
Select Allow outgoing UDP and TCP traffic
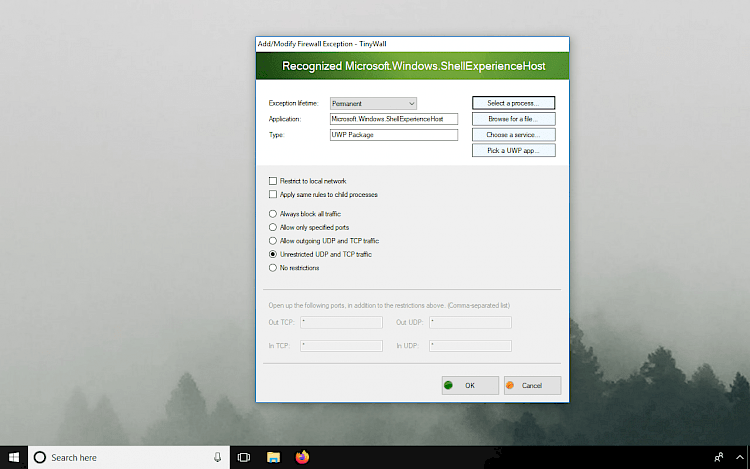pos(273,241)
